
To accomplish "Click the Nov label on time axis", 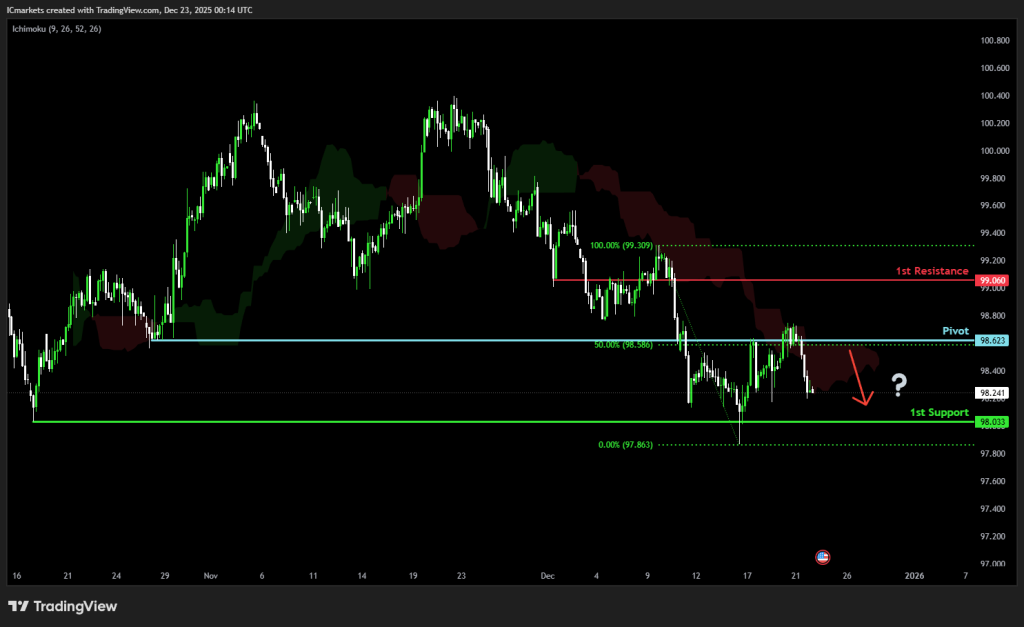I will pyautogui.click(x=209, y=576).
